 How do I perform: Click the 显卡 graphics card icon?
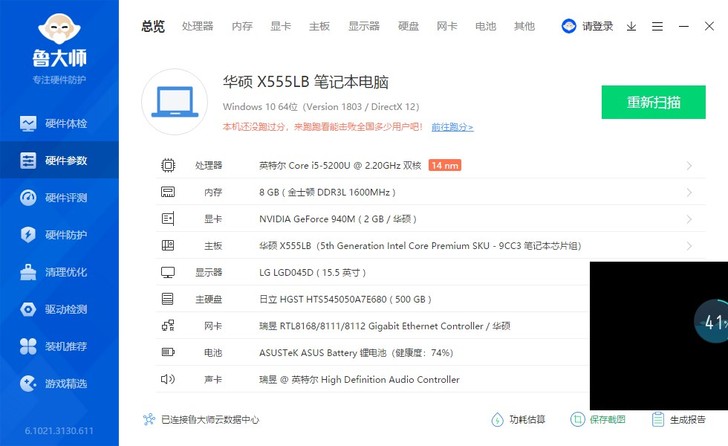pyautogui.click(x=168, y=219)
